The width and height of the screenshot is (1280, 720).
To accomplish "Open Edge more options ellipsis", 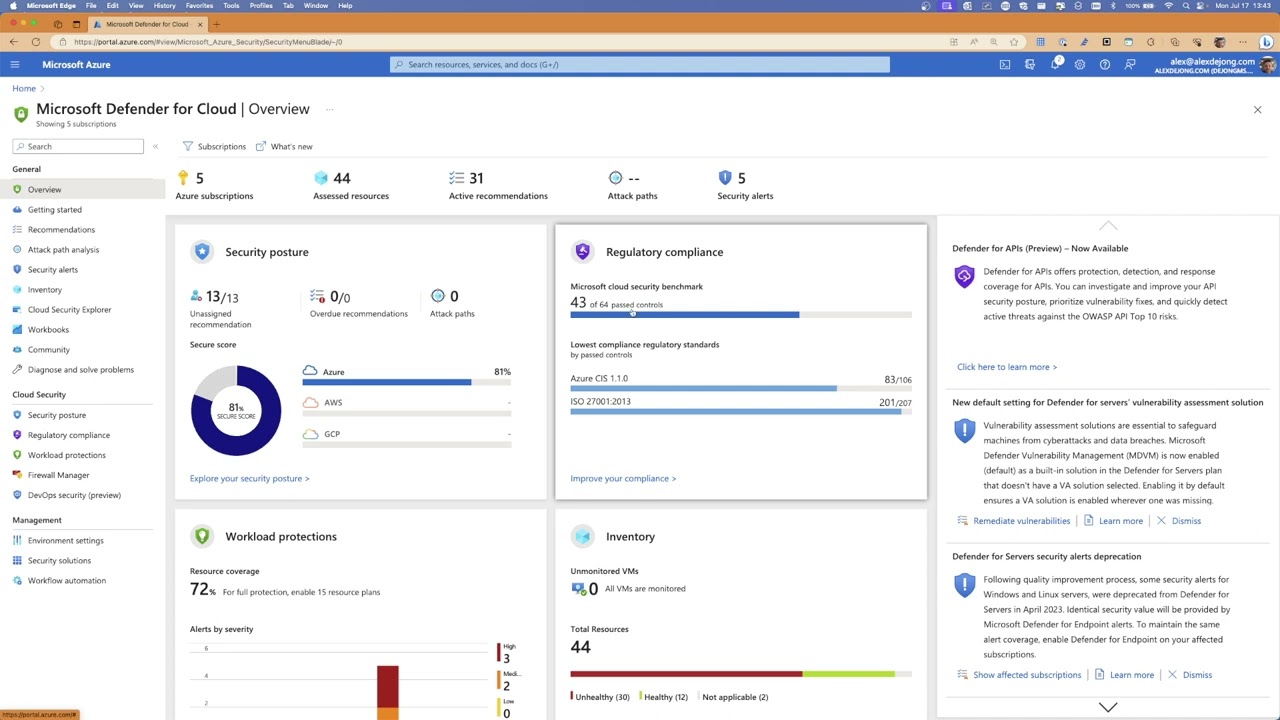I will pyautogui.click(x=1241, y=42).
